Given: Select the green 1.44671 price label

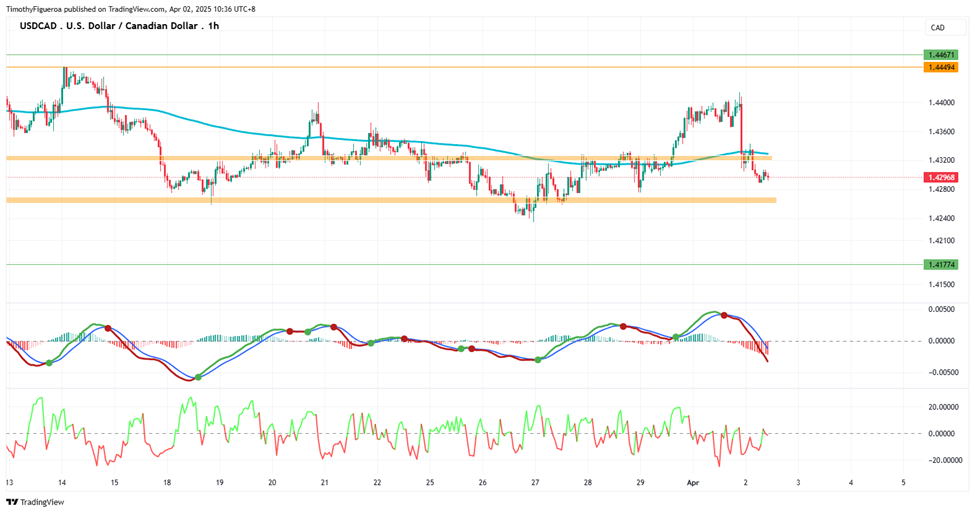Looking at the screenshot, I should click(x=941, y=55).
